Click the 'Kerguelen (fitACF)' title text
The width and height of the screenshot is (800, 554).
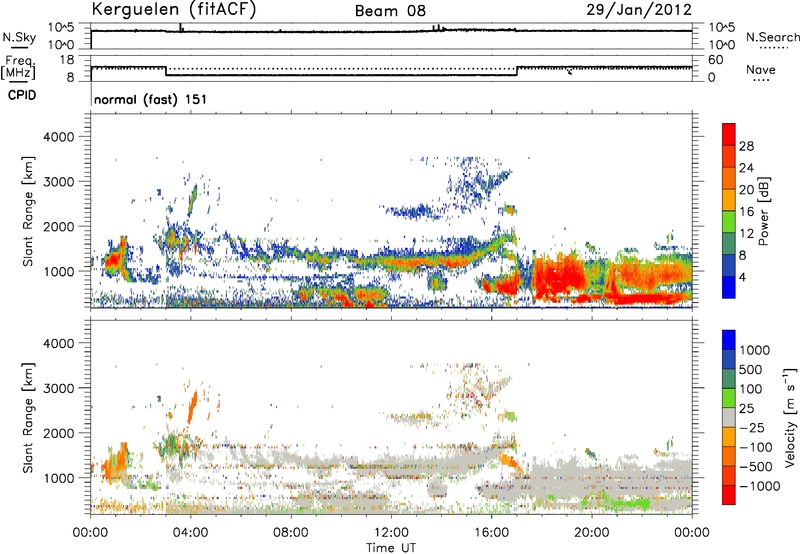173,9
